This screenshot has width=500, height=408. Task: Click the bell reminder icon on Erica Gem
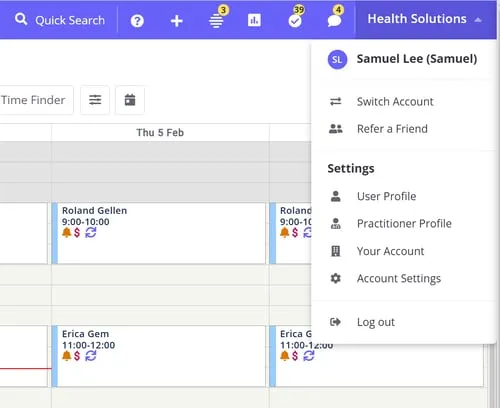[x=67, y=356]
